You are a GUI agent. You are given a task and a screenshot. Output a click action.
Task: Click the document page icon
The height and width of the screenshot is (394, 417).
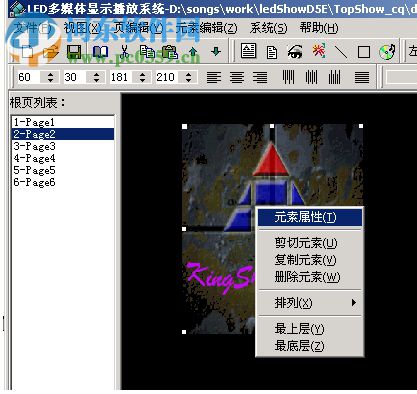[x=272, y=52]
